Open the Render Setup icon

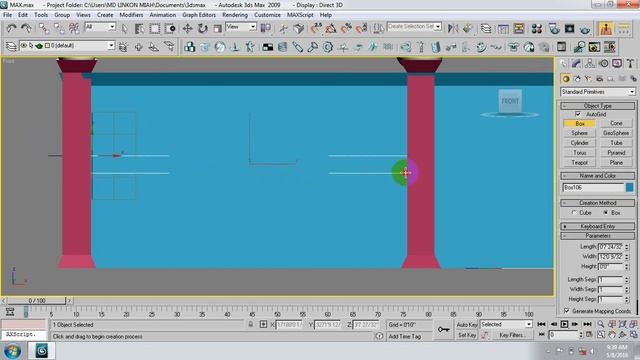click(554, 28)
